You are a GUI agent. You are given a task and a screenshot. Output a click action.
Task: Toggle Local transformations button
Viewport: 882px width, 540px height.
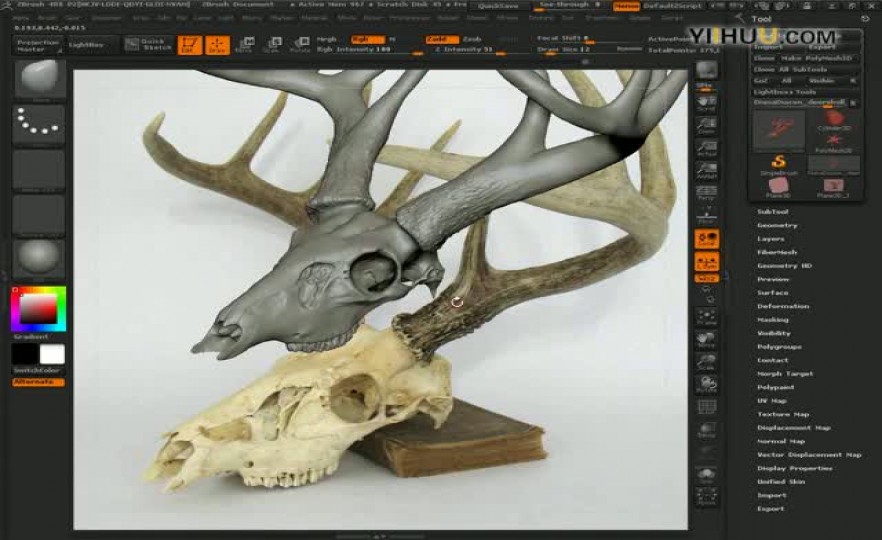coord(706,239)
